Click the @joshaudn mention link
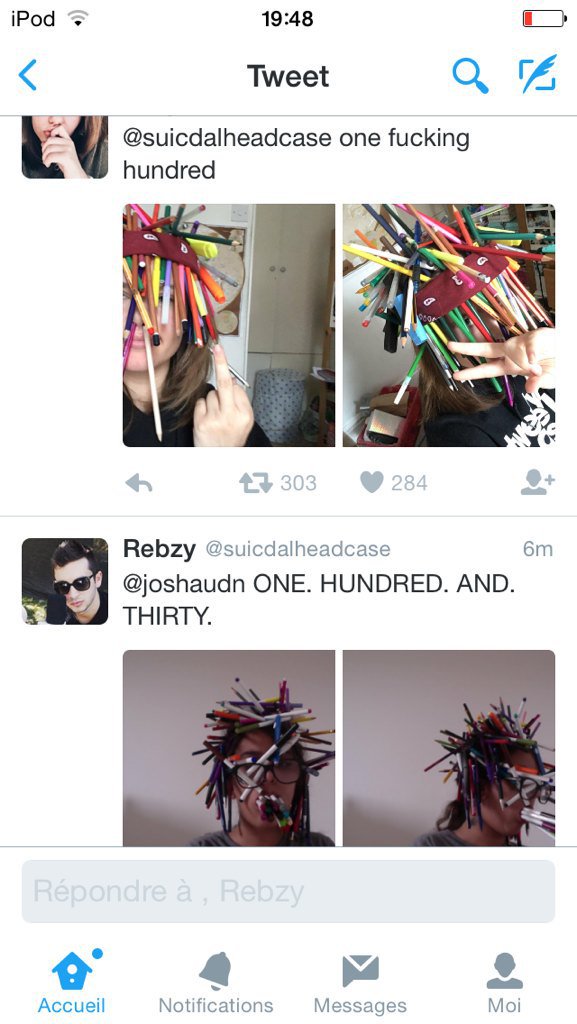 (x=185, y=583)
